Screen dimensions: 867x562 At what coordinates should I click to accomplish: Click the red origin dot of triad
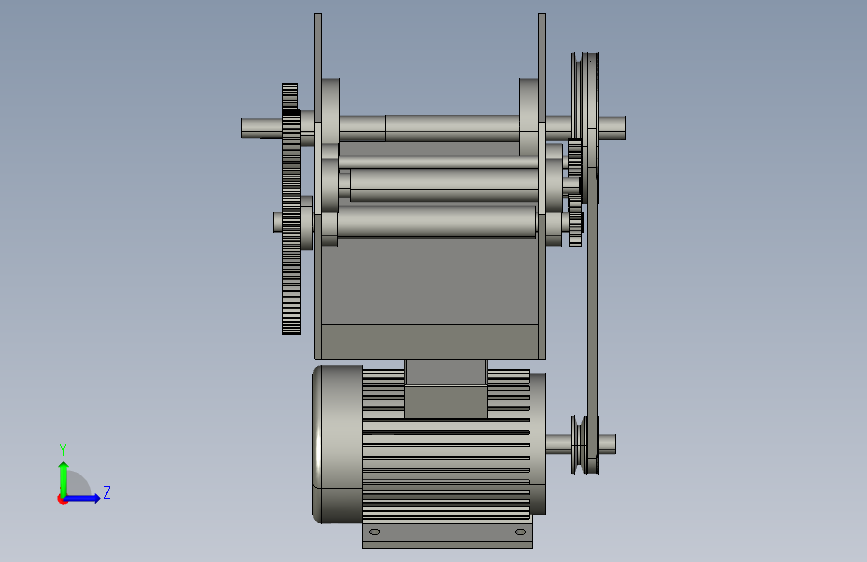coord(62,499)
